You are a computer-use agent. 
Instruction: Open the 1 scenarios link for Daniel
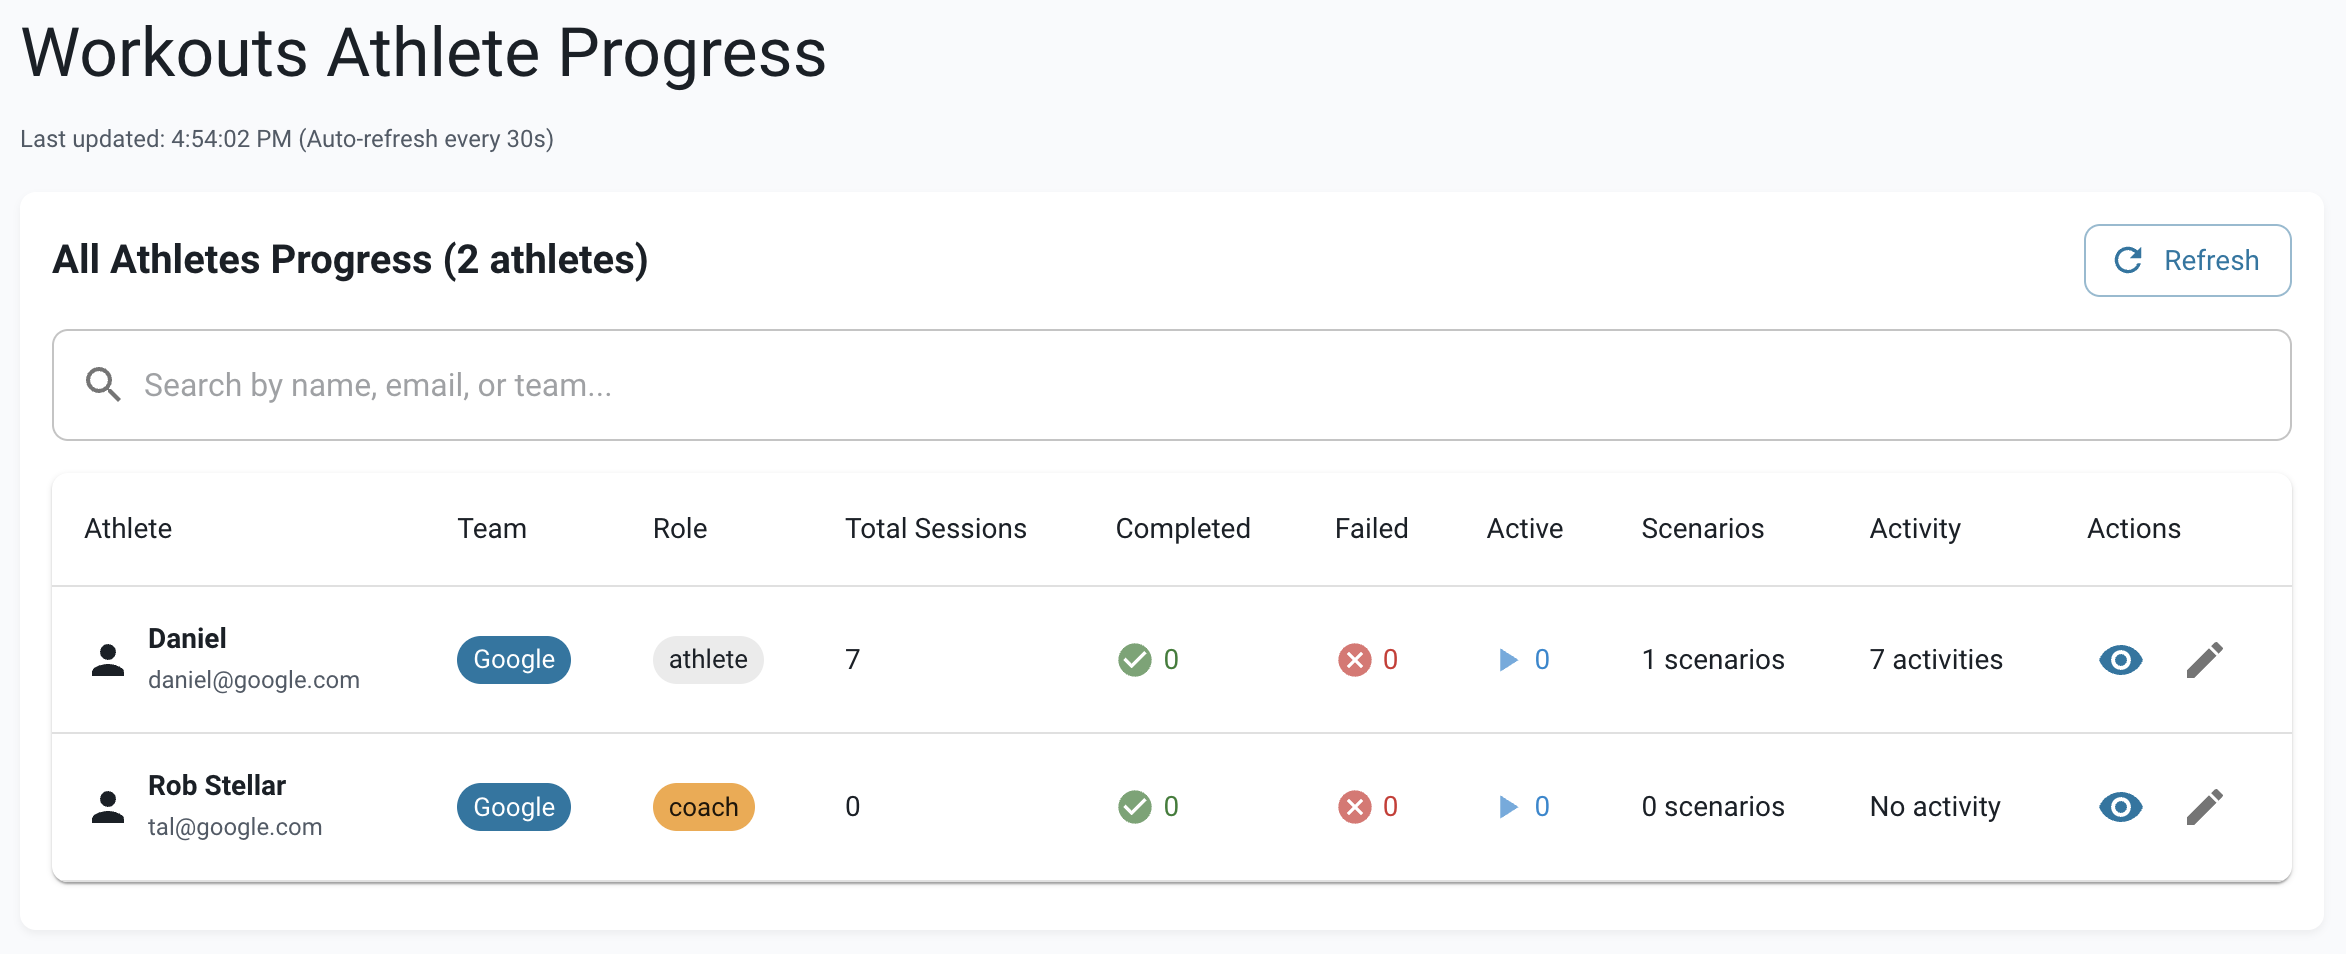(x=1712, y=659)
